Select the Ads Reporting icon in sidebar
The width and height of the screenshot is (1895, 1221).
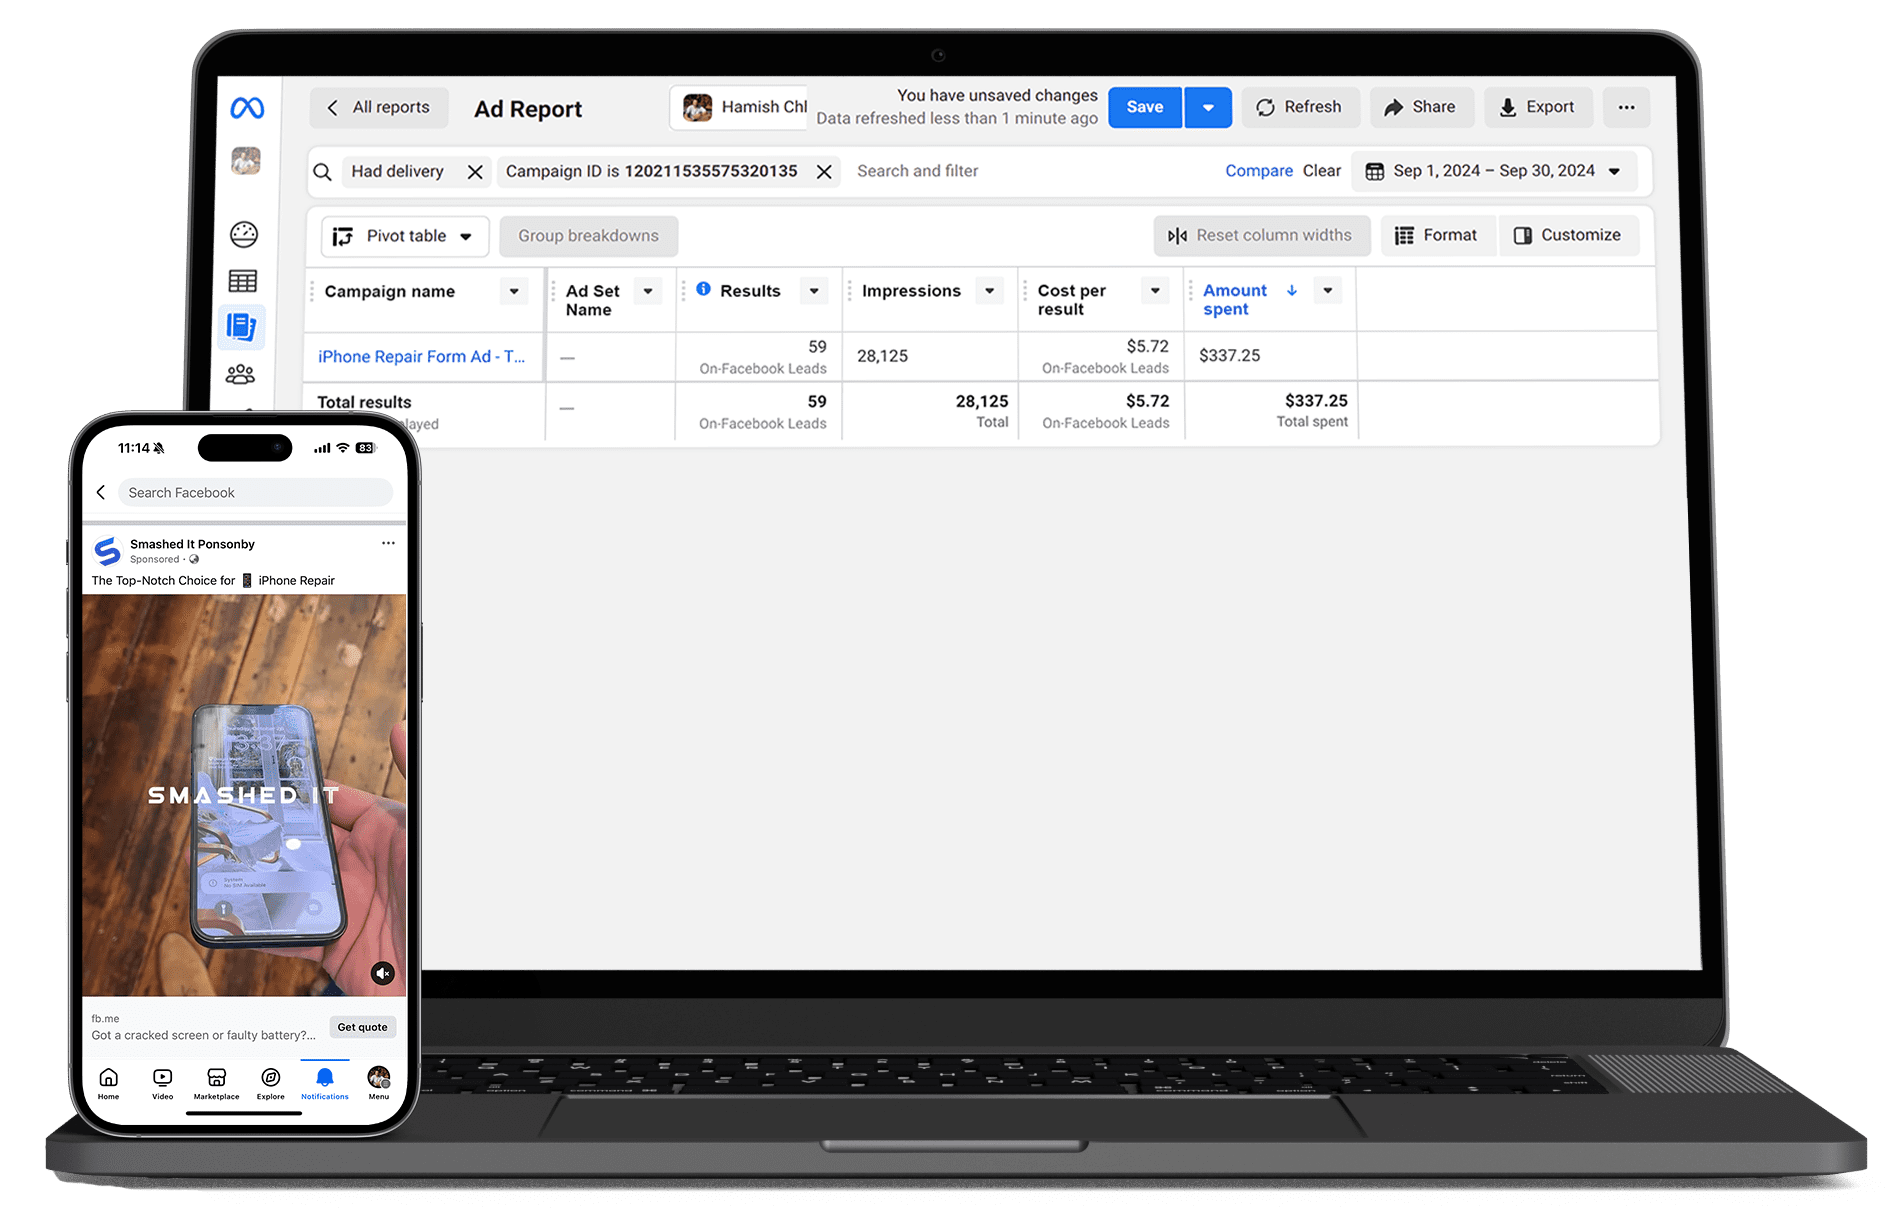[241, 326]
